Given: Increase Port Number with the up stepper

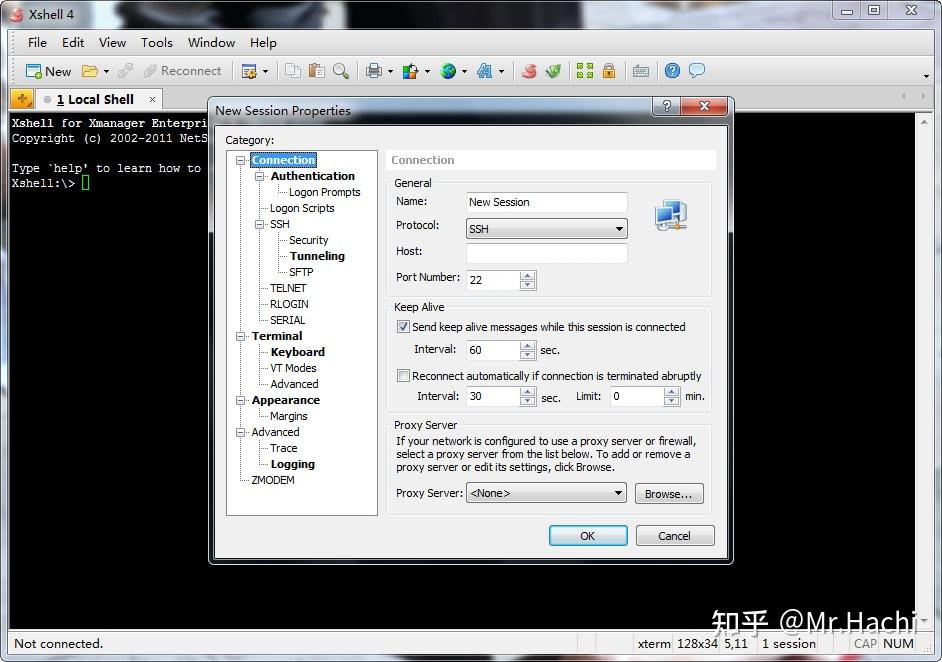Looking at the screenshot, I should [528, 275].
